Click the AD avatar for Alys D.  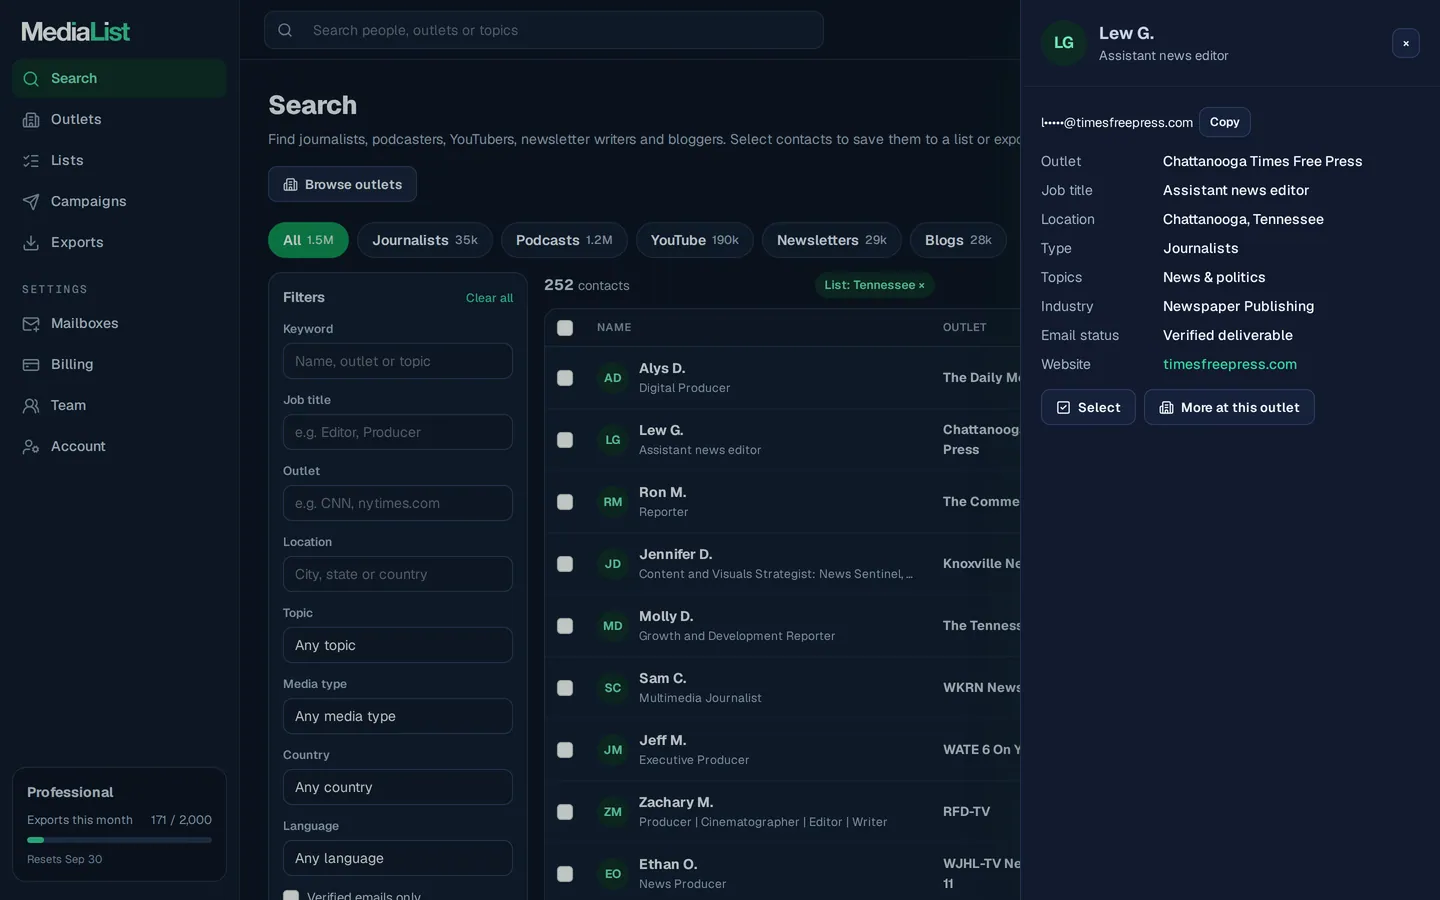click(x=613, y=378)
